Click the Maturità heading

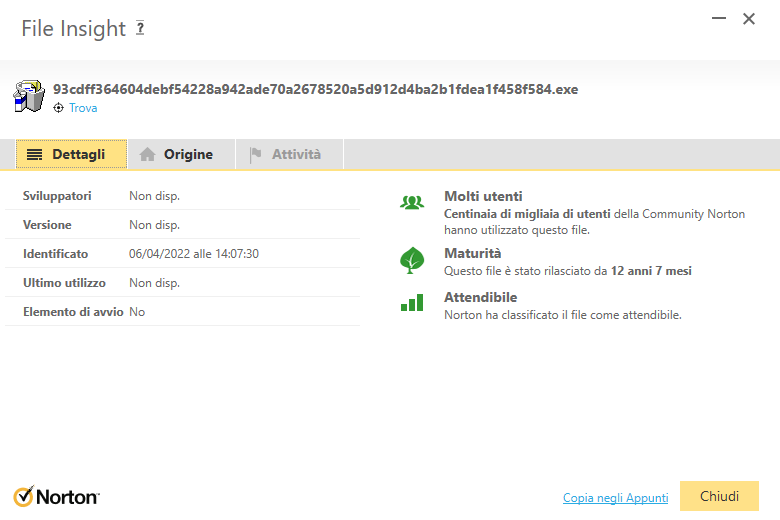[473, 253]
